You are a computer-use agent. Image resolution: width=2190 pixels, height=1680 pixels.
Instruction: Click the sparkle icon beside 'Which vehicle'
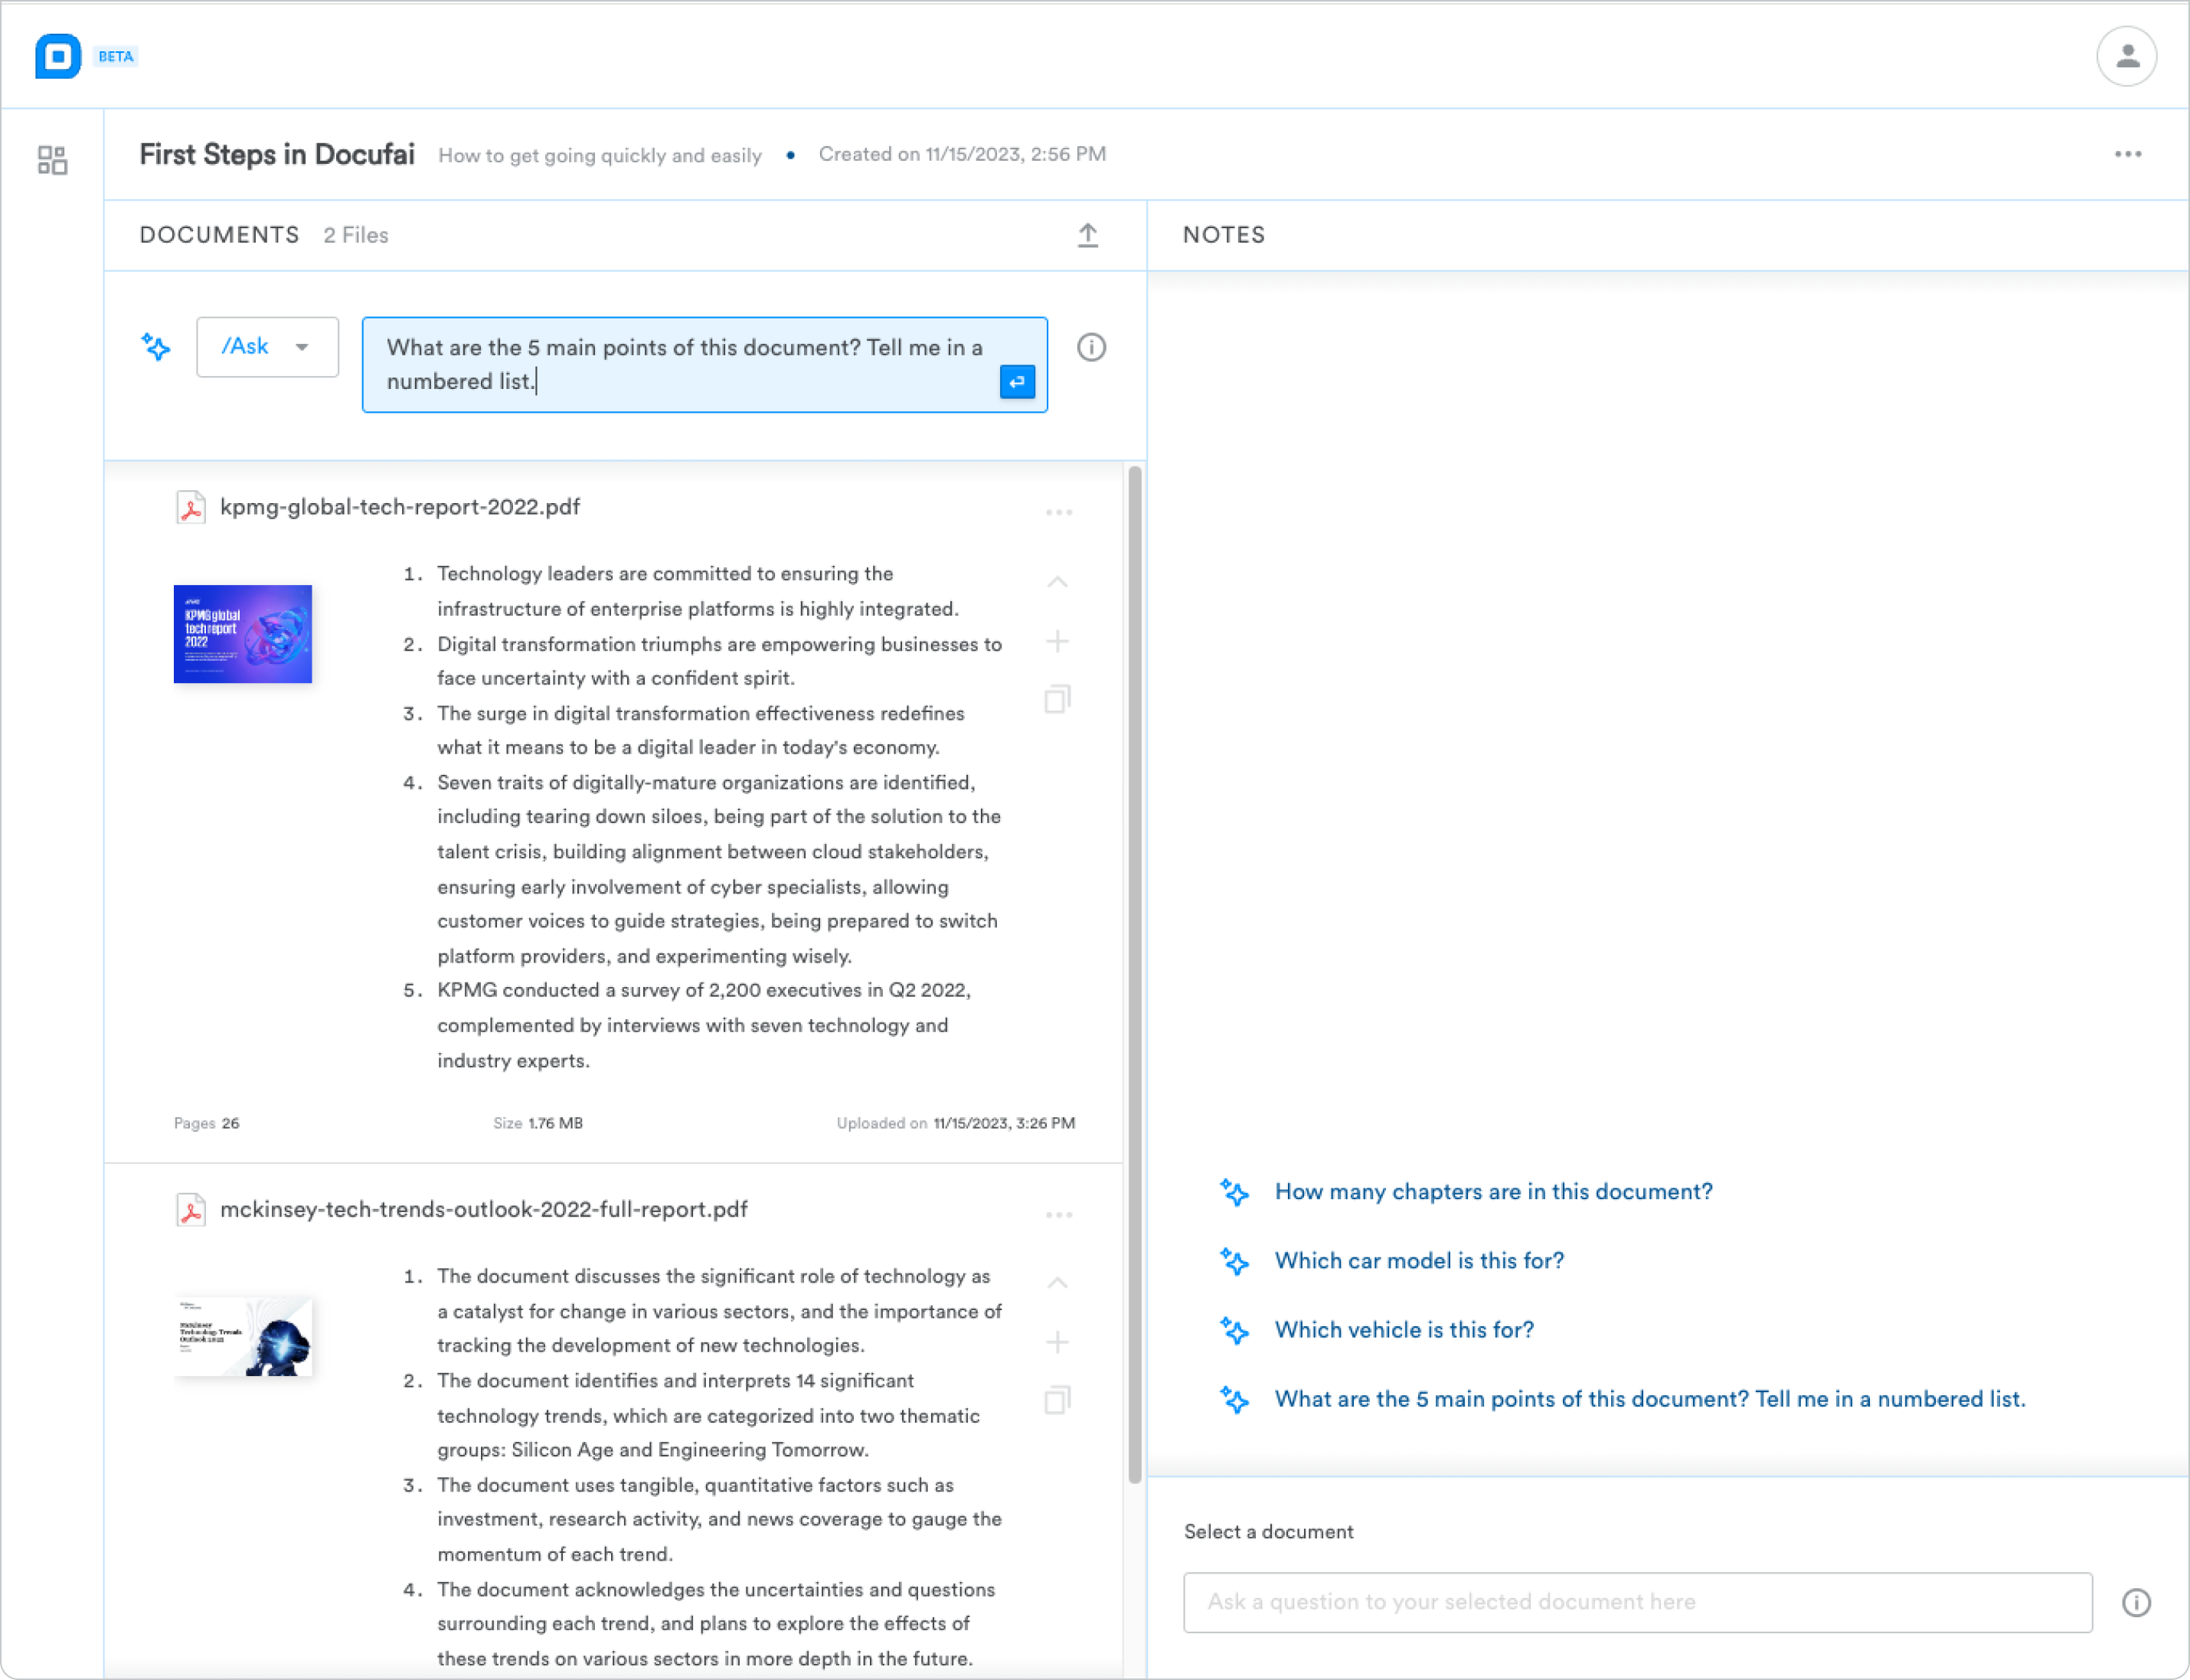[x=1234, y=1330]
